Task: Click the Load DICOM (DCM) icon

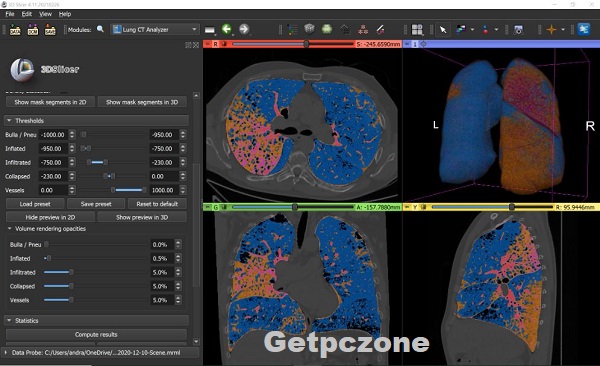Action: 33,29
